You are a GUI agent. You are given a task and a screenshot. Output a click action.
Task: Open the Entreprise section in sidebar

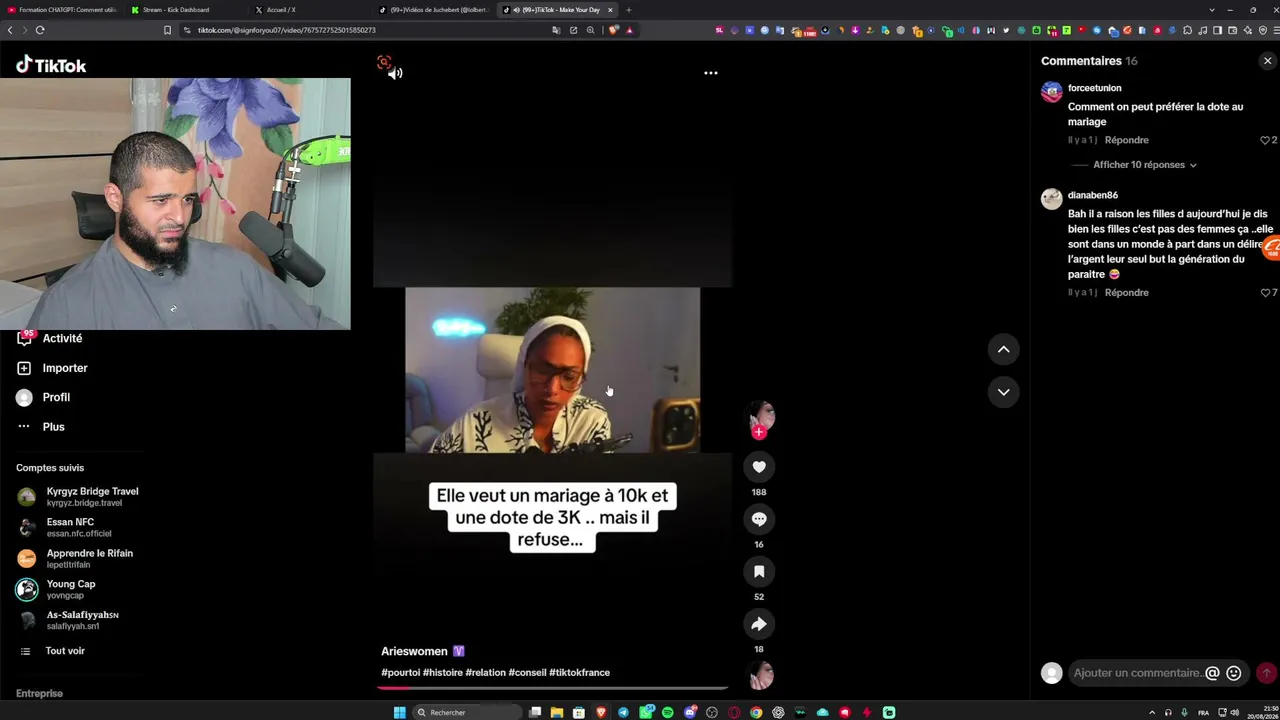pos(39,693)
